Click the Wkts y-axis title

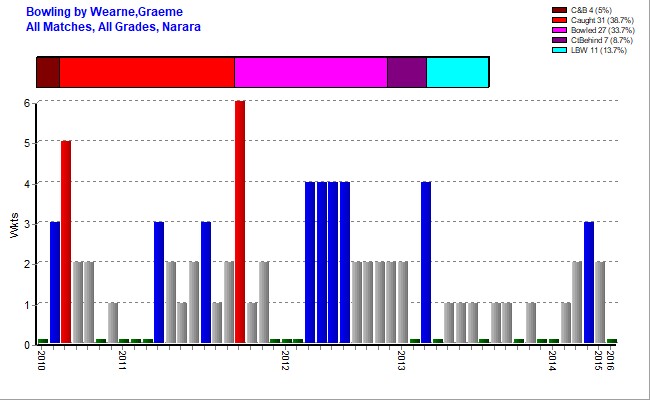coord(14,225)
